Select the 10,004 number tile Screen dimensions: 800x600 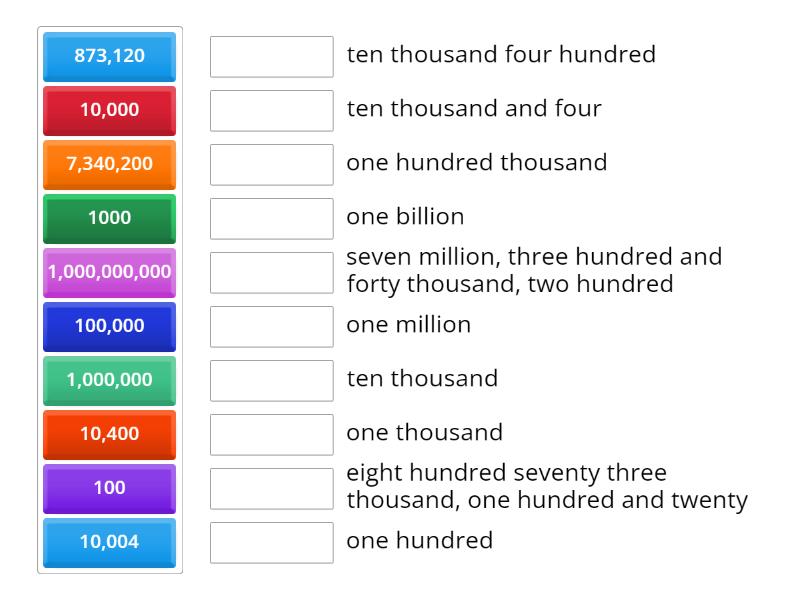[x=109, y=542]
